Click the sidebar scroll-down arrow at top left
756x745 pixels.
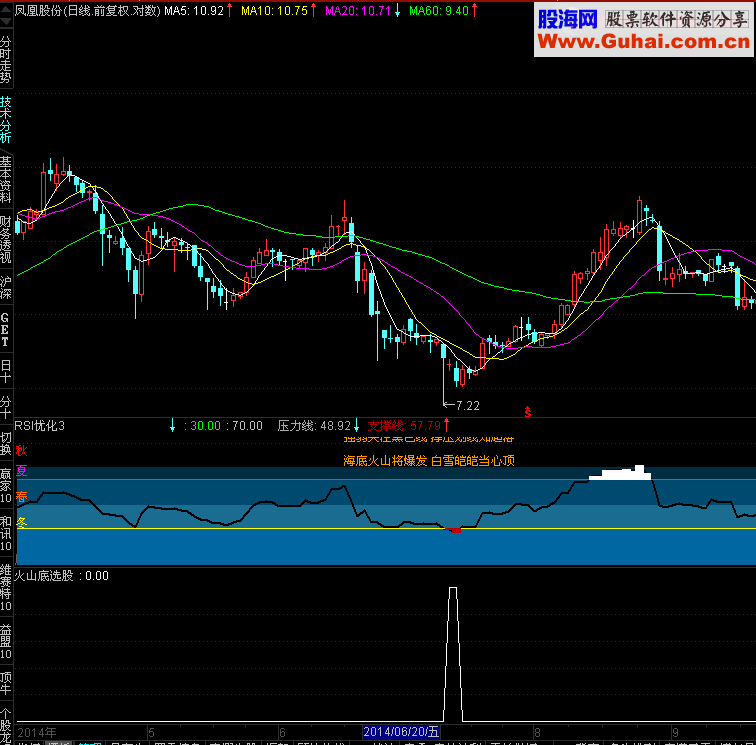6,22
